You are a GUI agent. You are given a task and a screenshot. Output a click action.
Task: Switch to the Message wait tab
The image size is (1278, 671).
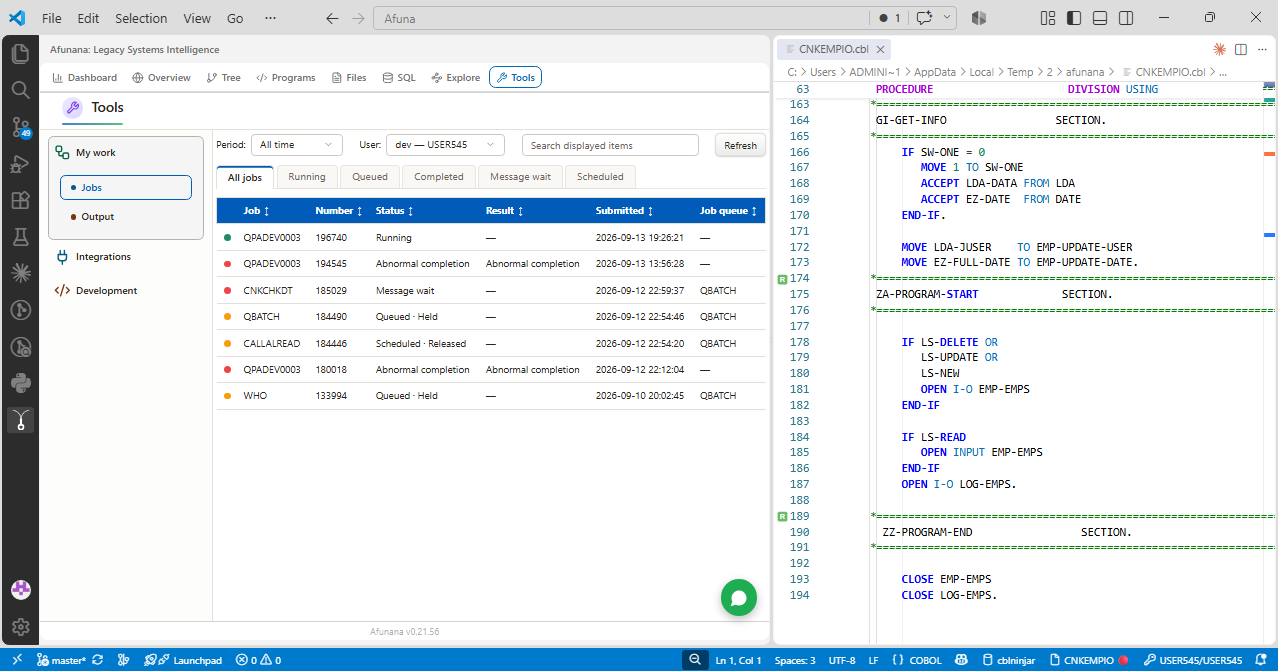point(520,177)
